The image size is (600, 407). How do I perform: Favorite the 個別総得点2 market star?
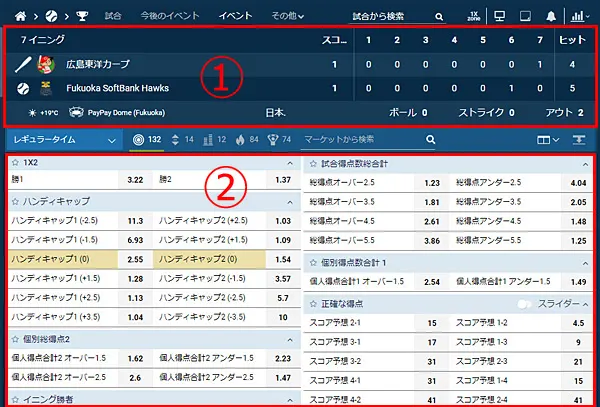[x=15, y=339]
